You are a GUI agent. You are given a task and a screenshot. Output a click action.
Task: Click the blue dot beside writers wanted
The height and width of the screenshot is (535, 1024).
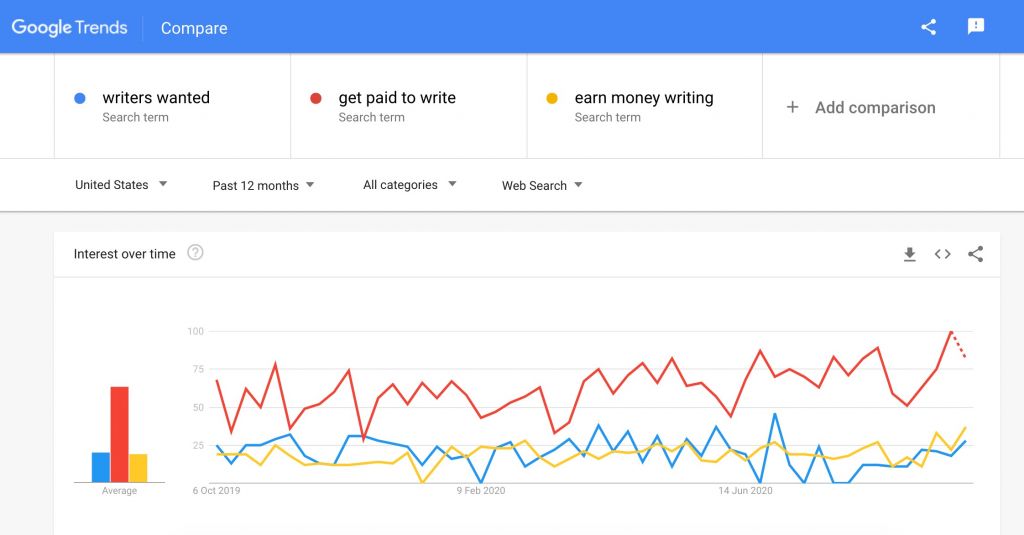[80, 98]
